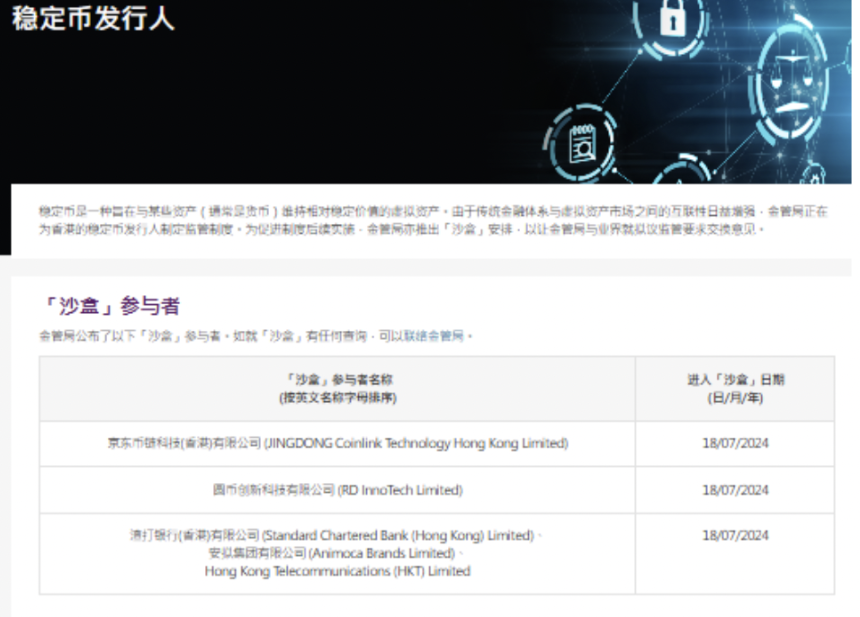860x617 pixels.
Task: Click the 进入「沙盒」日期 column header
Action: (x=734, y=388)
